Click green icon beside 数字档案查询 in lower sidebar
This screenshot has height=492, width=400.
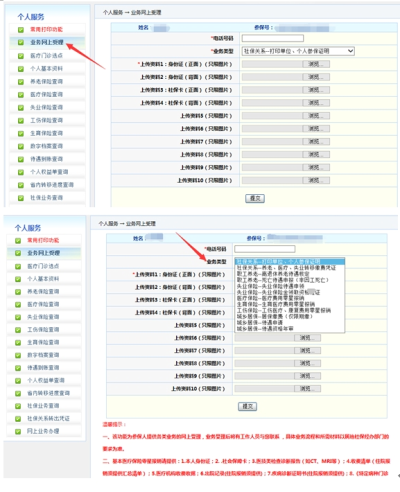[18, 355]
